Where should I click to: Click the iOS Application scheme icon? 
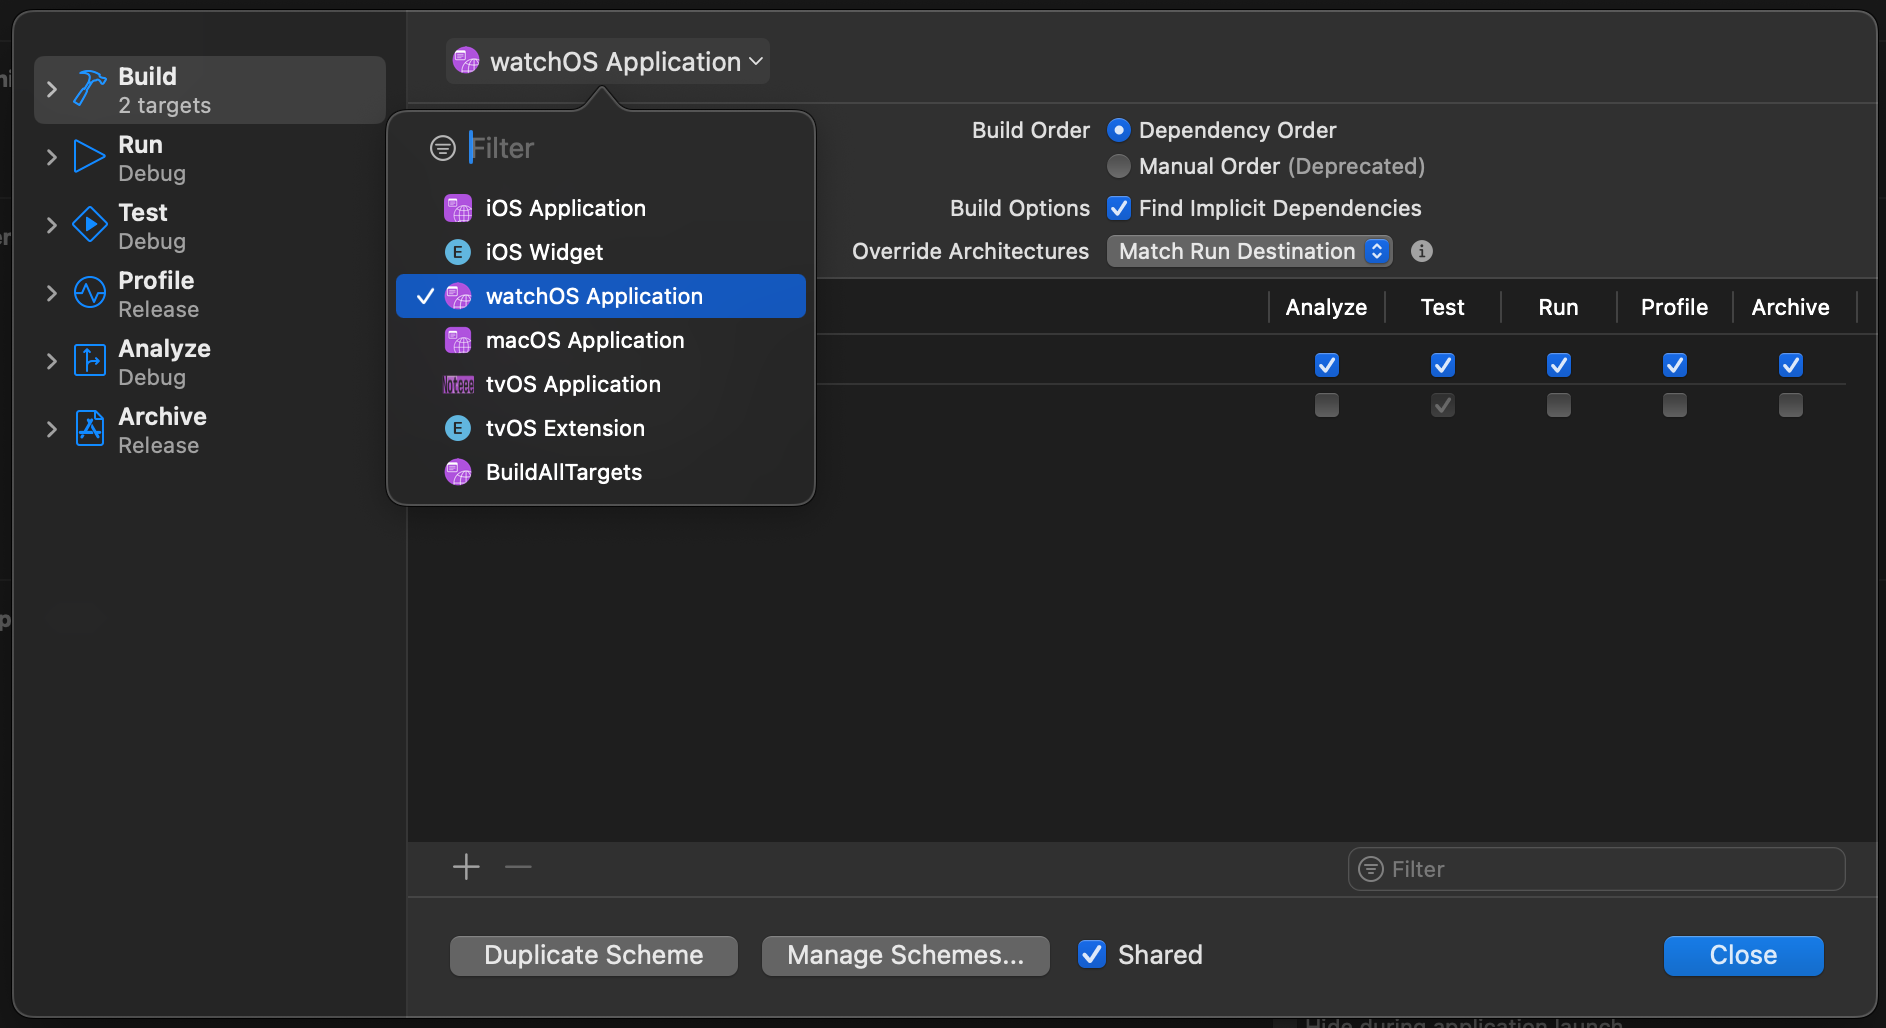(x=458, y=208)
